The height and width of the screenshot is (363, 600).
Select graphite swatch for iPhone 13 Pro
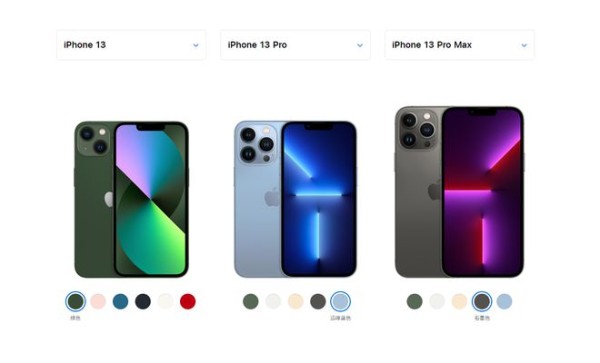point(318,301)
